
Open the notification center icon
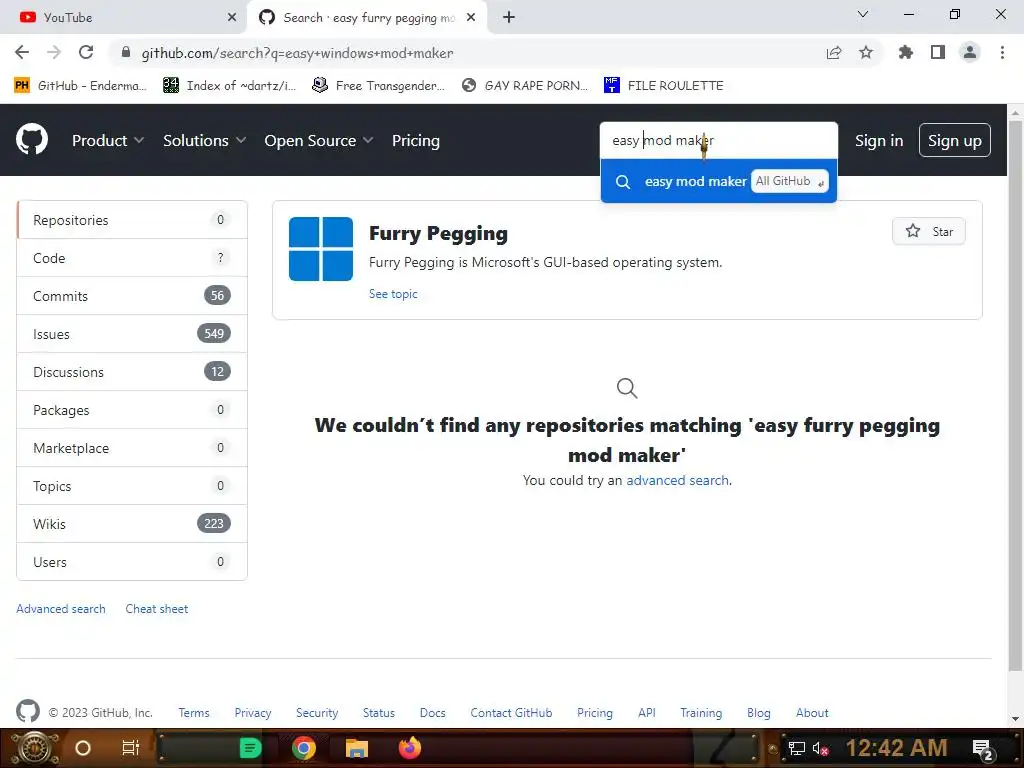[983, 749]
